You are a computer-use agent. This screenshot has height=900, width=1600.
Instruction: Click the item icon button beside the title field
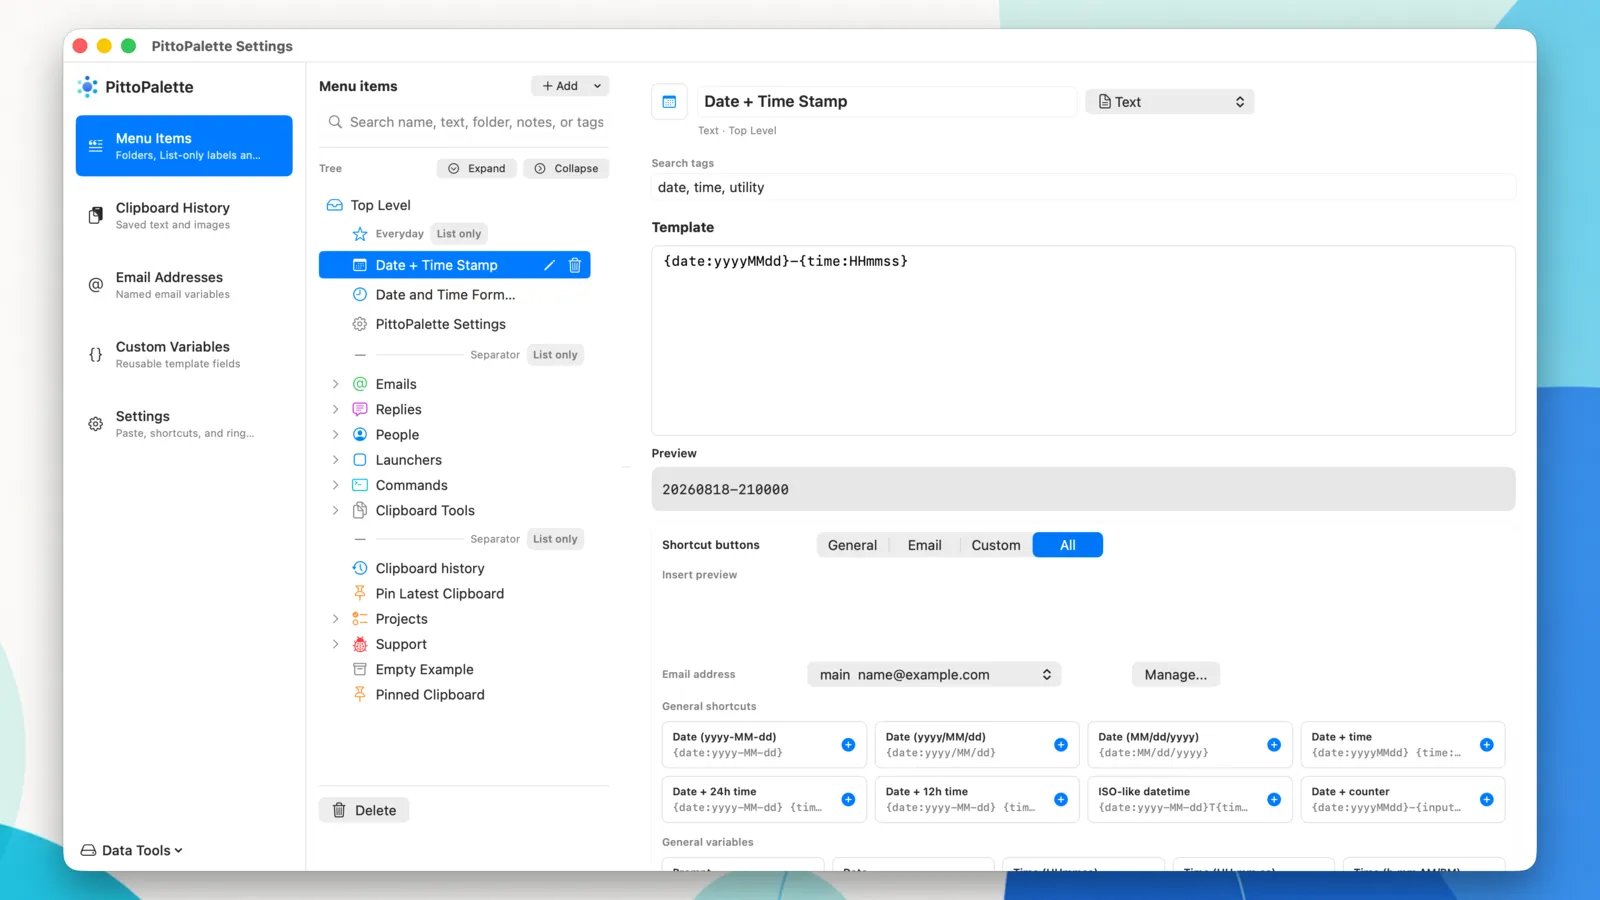click(670, 102)
